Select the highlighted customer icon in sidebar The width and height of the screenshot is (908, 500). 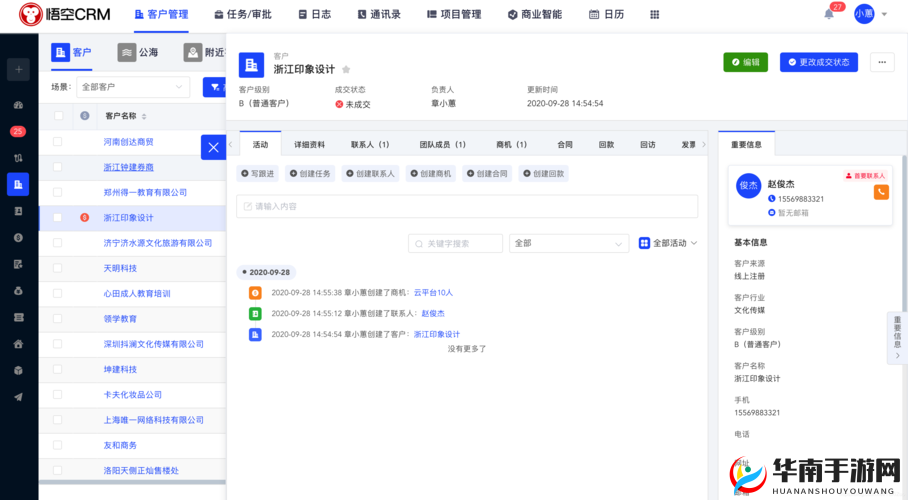tap(18, 184)
